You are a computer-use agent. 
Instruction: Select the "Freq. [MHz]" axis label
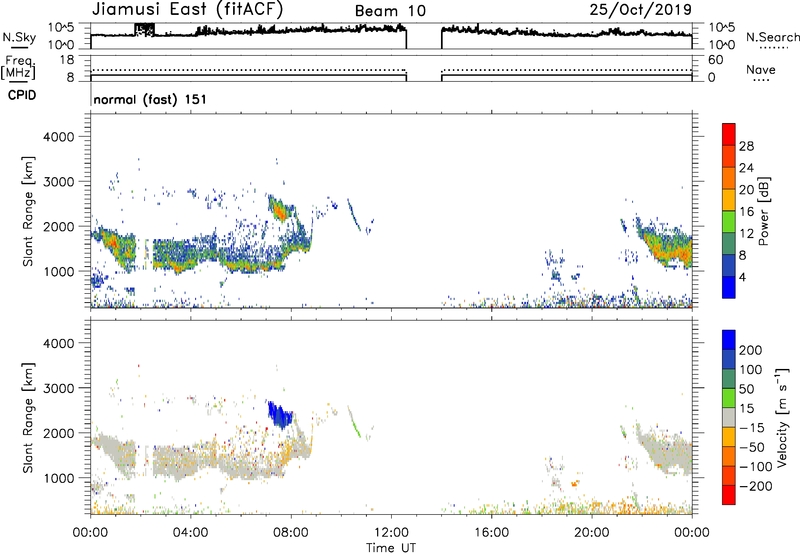[18, 68]
